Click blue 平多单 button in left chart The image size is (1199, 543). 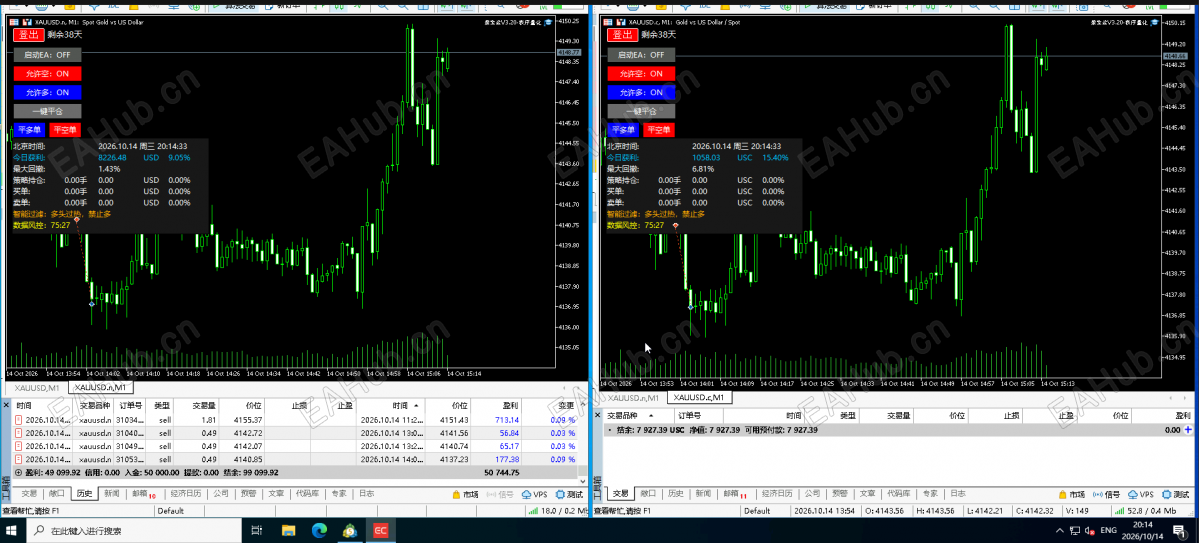point(29,129)
